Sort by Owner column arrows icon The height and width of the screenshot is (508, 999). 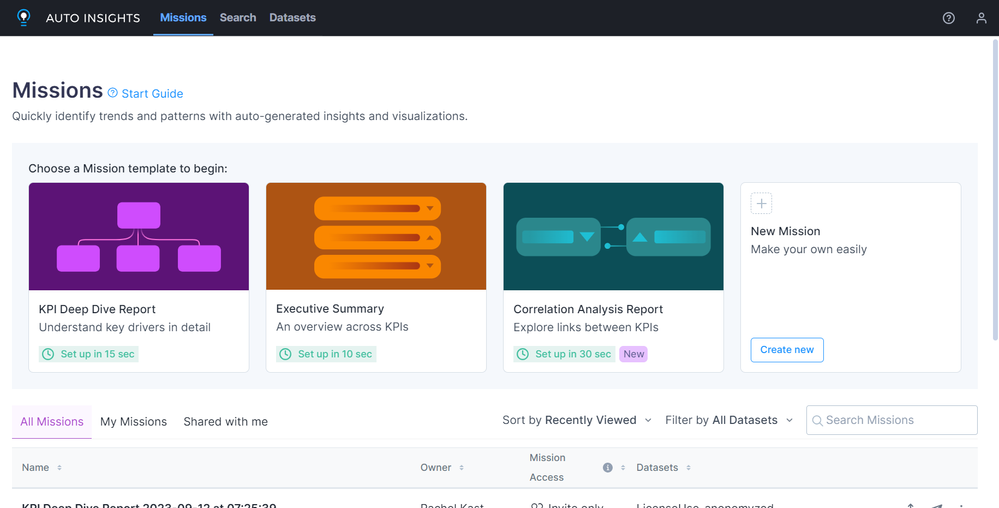coord(462,468)
